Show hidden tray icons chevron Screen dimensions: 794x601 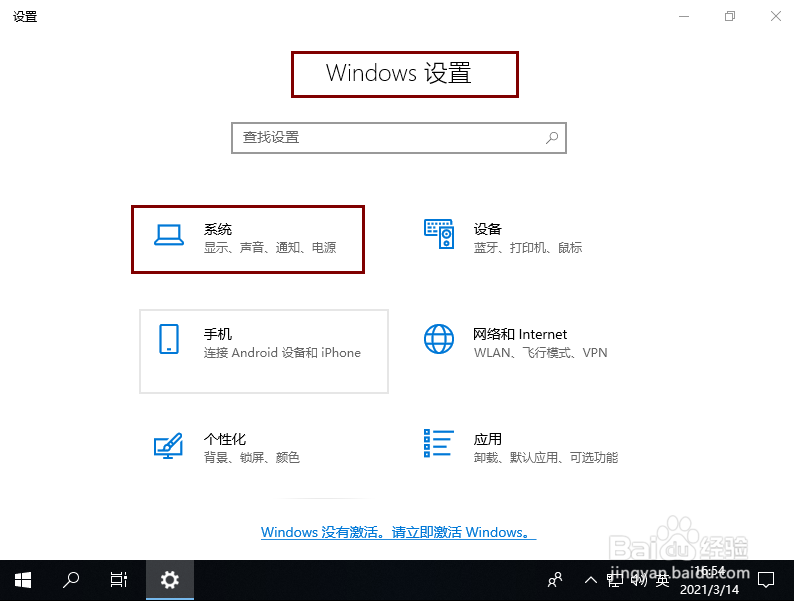(590, 580)
